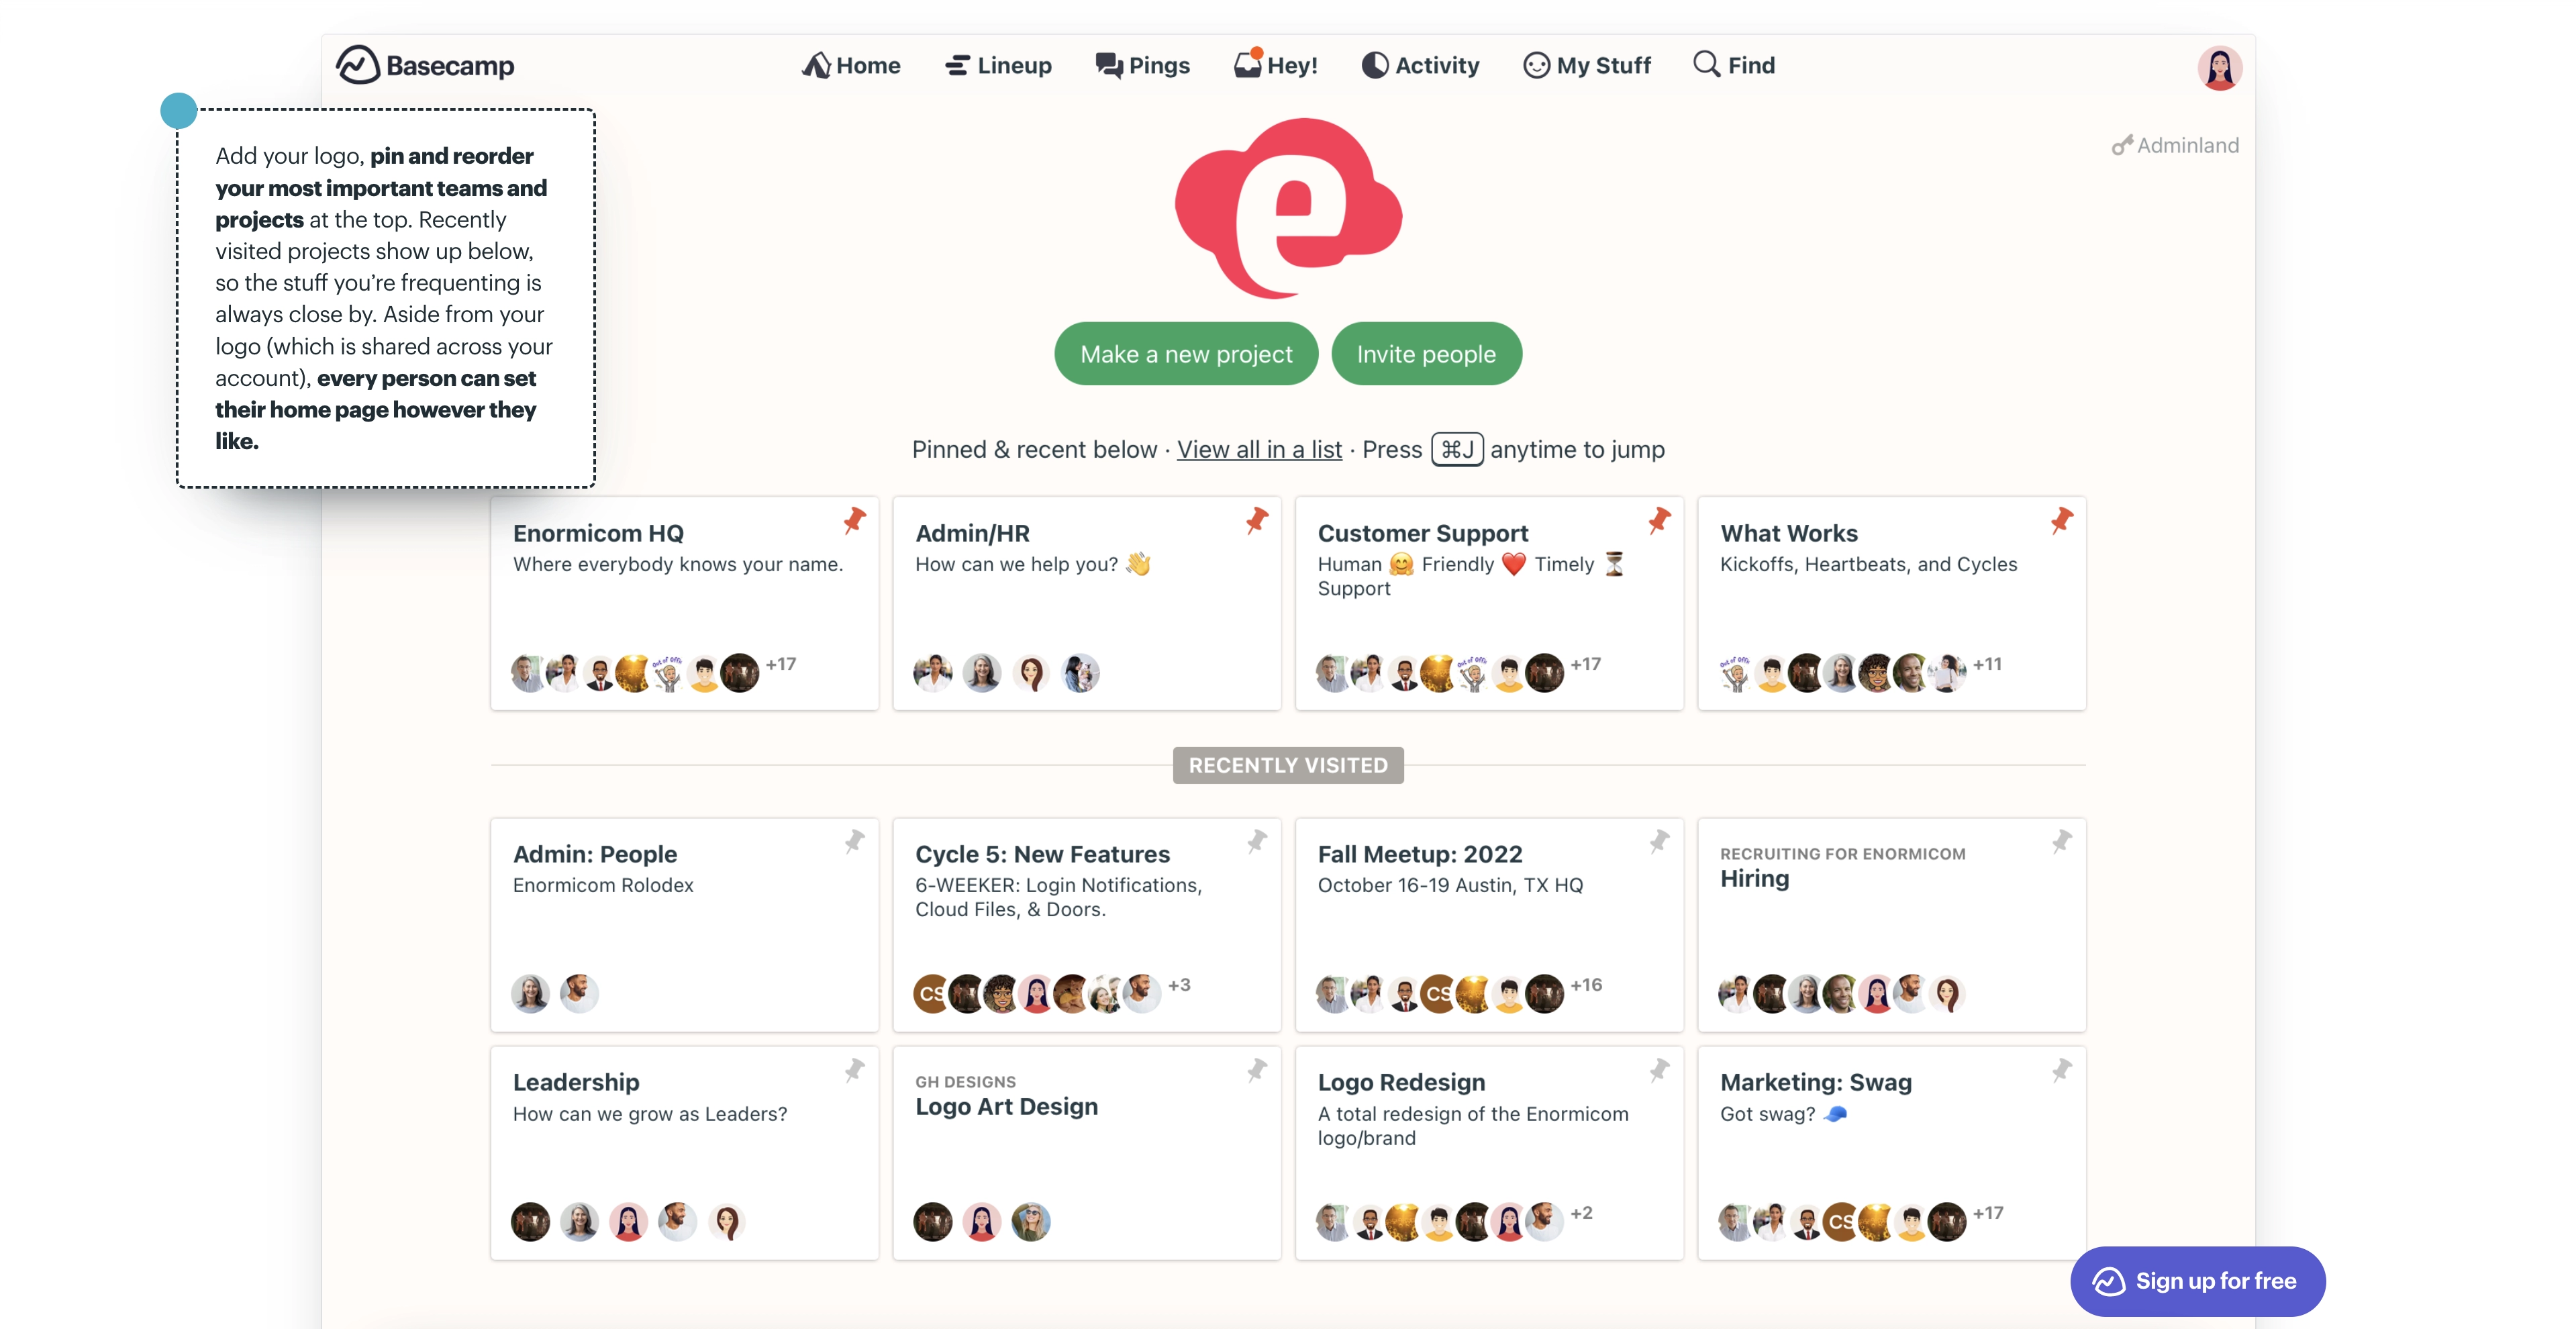The width and height of the screenshot is (2576, 1329).
Task: Pin the Enormicom HQ project card
Action: click(854, 519)
